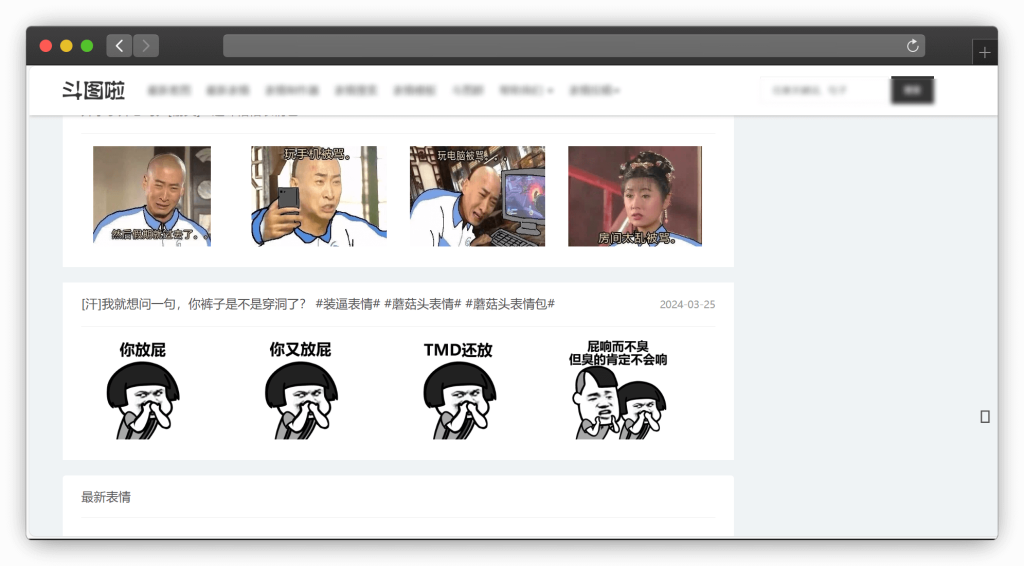This screenshot has width=1024, height=566.
Task: Open the TMD还放 mushroom-head meme
Action: [x=458, y=390]
